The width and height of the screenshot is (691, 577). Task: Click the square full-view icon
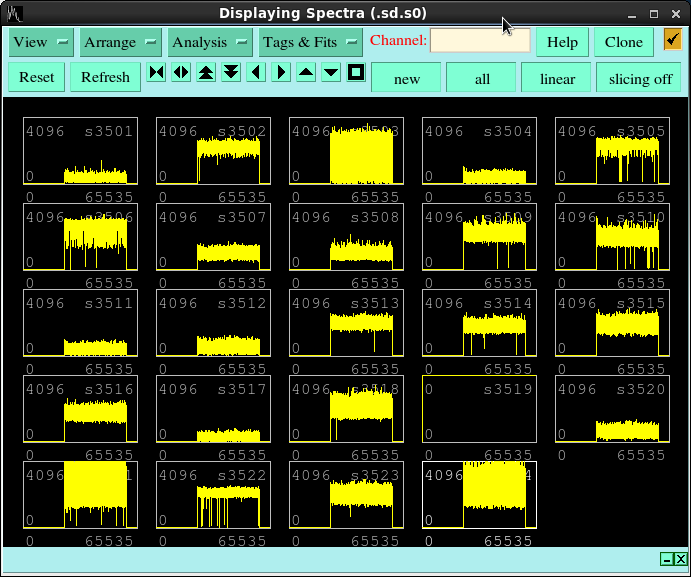pyautogui.click(x=356, y=73)
